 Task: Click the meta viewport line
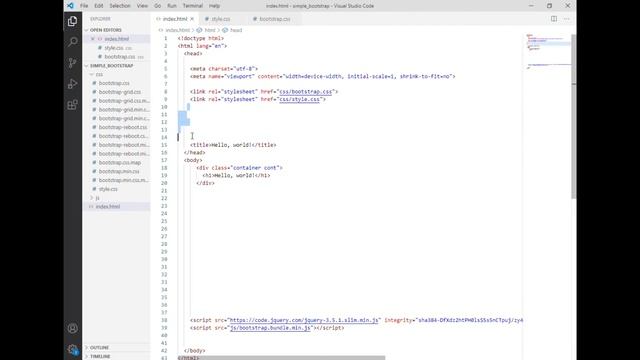coord(322,76)
